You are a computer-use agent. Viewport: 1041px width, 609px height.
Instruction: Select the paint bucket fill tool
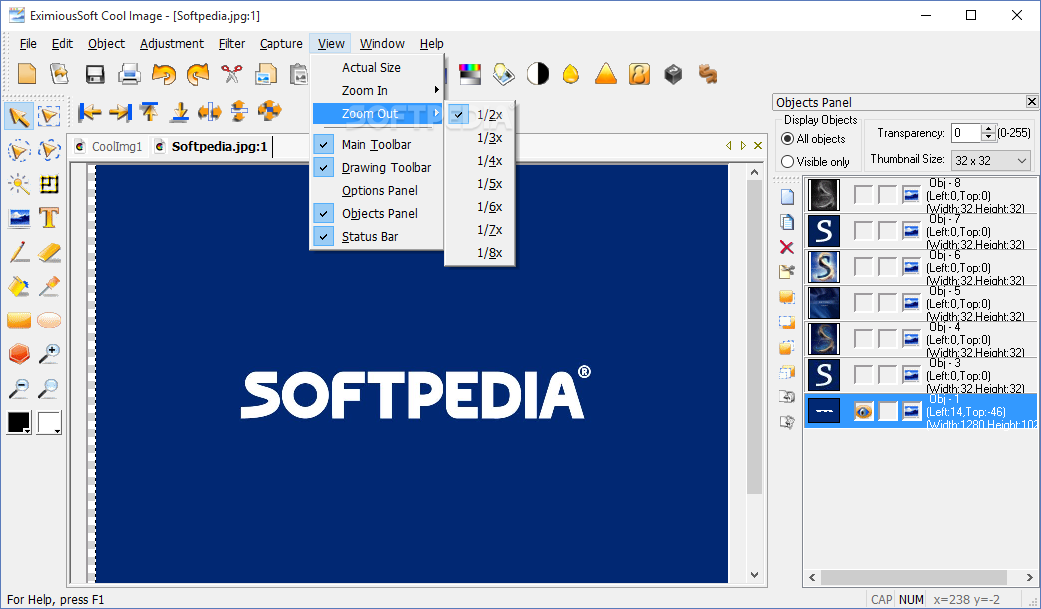19,286
